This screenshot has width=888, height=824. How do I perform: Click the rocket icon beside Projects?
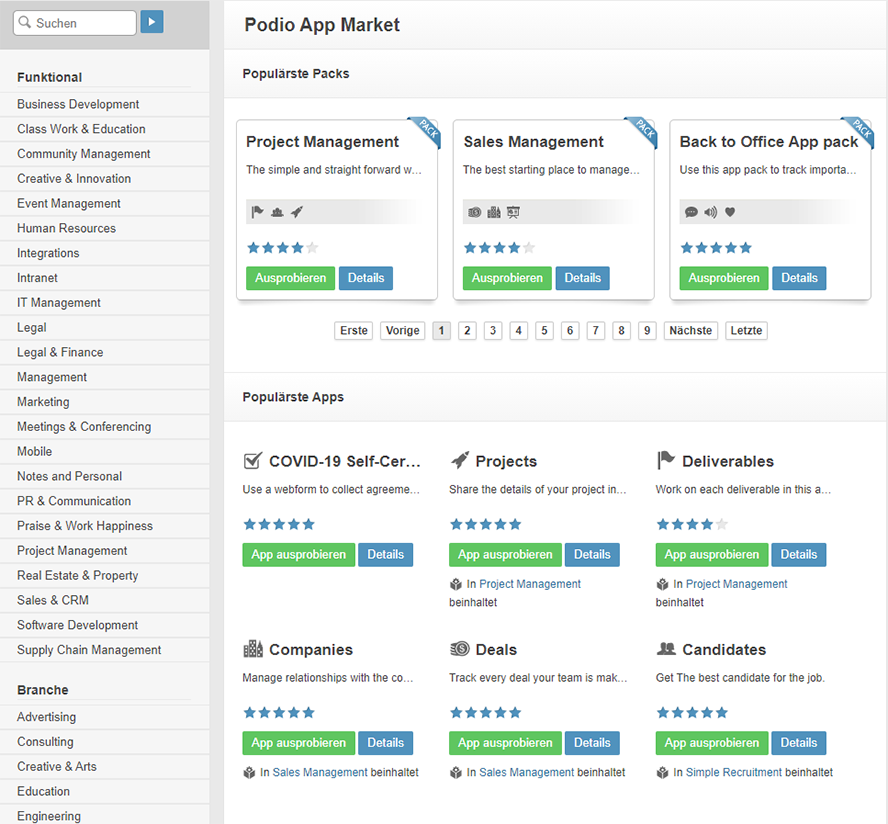coord(460,461)
